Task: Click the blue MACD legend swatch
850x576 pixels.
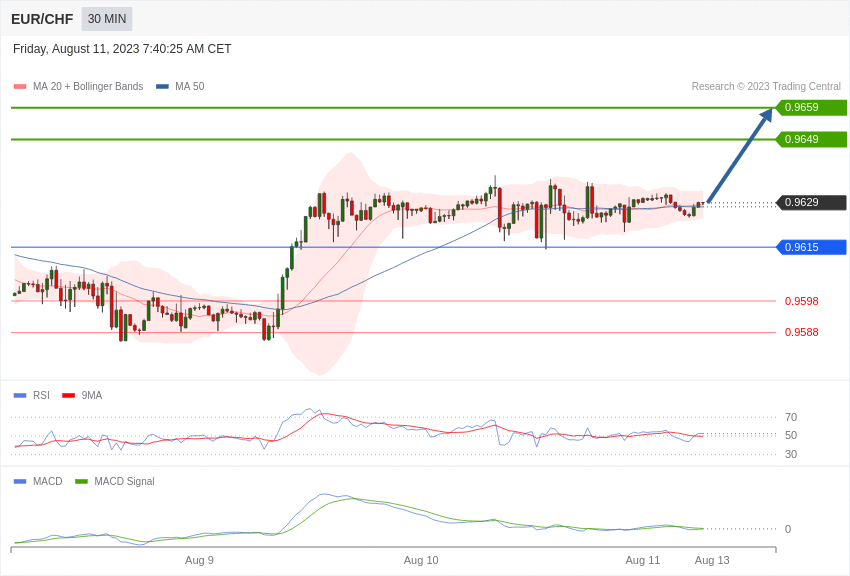Action: (x=20, y=481)
